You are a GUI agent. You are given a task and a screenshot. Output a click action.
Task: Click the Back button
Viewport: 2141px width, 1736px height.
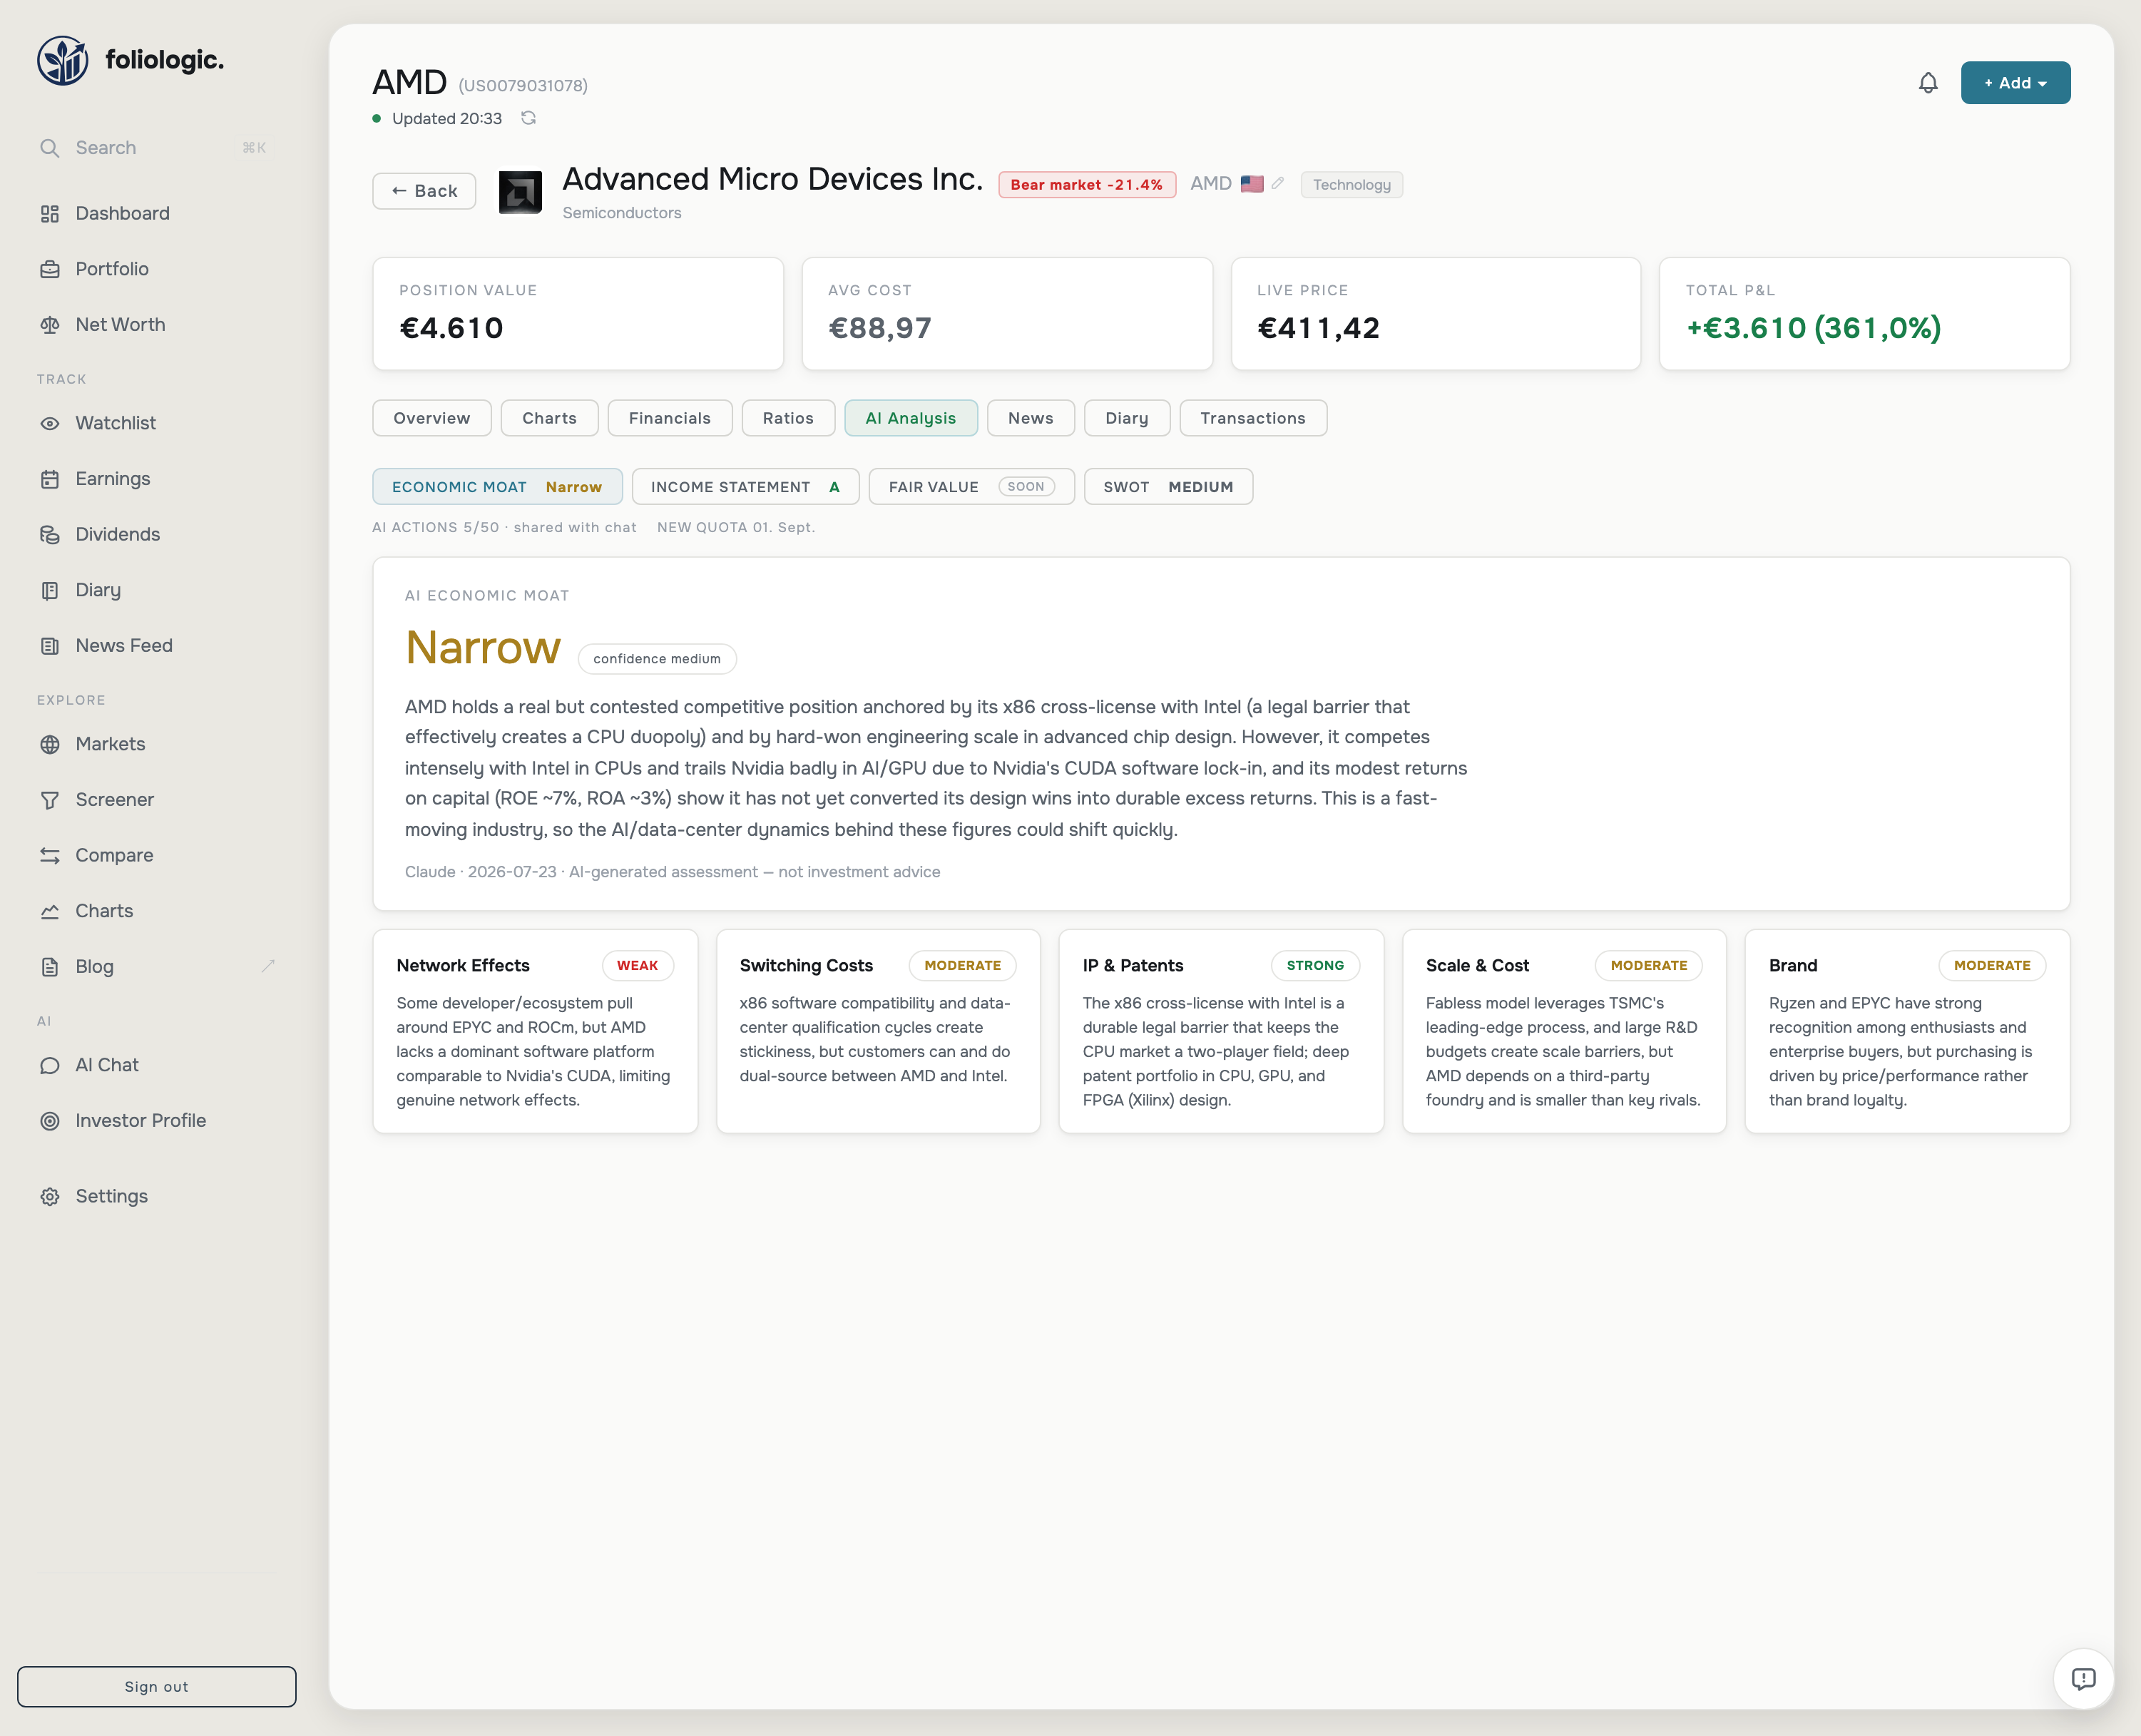[x=424, y=191]
